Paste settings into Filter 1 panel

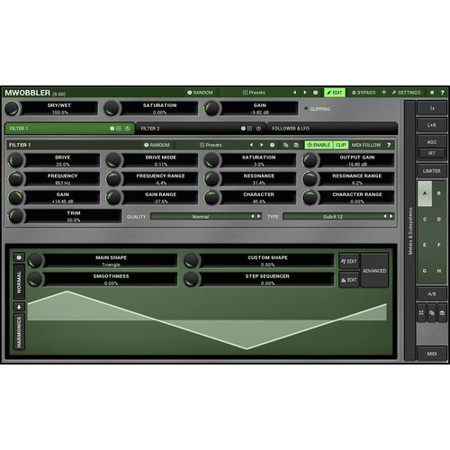pos(296,145)
